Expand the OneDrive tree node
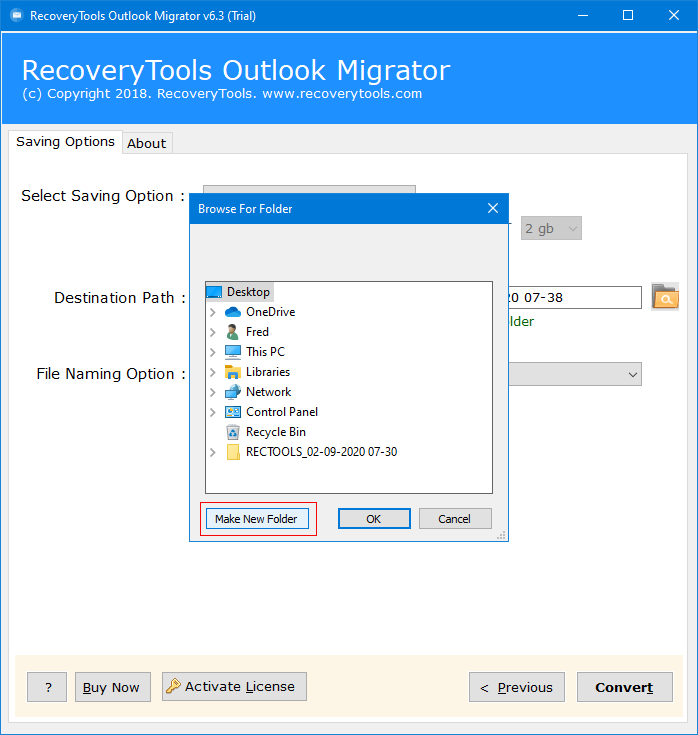The image size is (698, 735). pyautogui.click(x=212, y=312)
